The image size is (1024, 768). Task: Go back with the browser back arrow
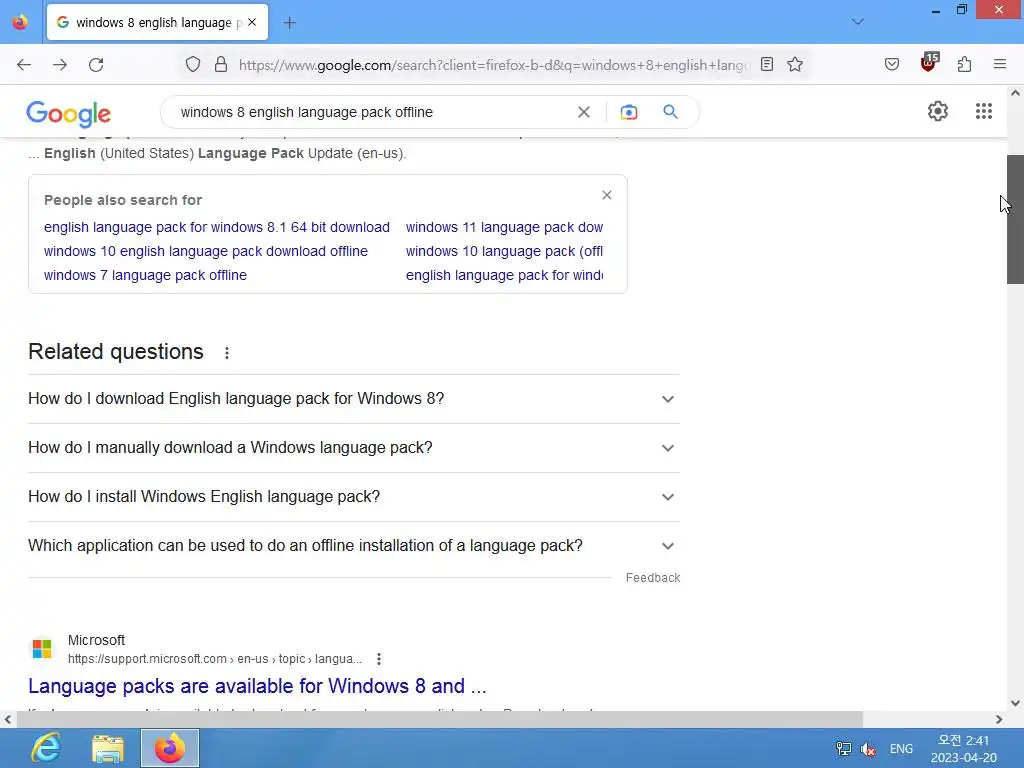tap(24, 65)
